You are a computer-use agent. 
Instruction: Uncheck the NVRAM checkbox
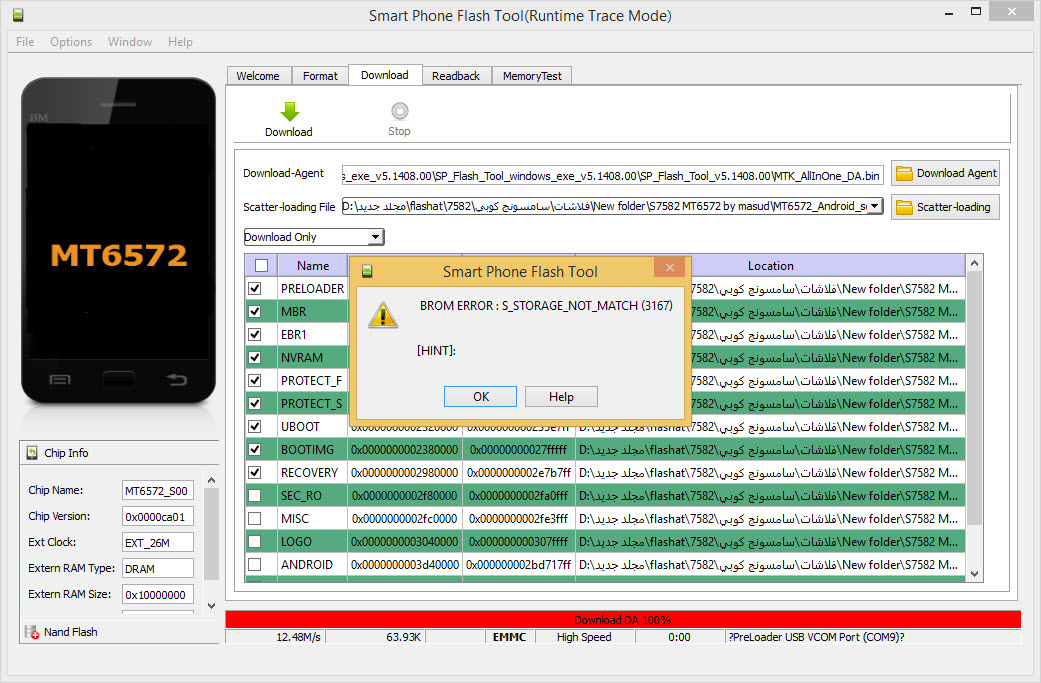coord(254,357)
